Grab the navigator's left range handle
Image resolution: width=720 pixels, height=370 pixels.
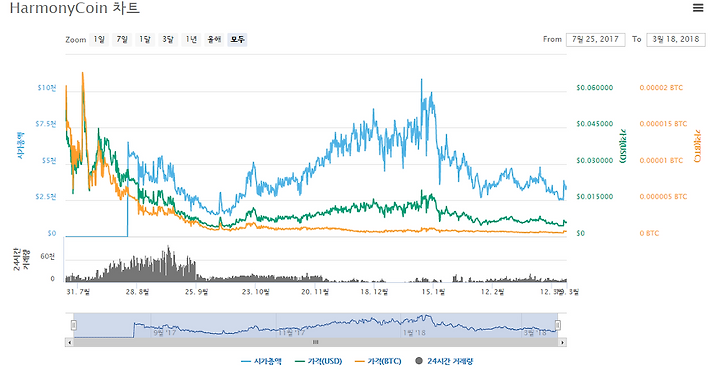pyautogui.click(x=73, y=325)
